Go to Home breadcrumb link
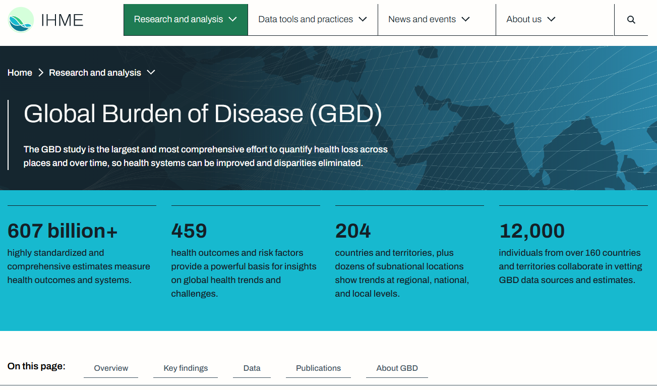This screenshot has height=390, width=657. [20, 73]
